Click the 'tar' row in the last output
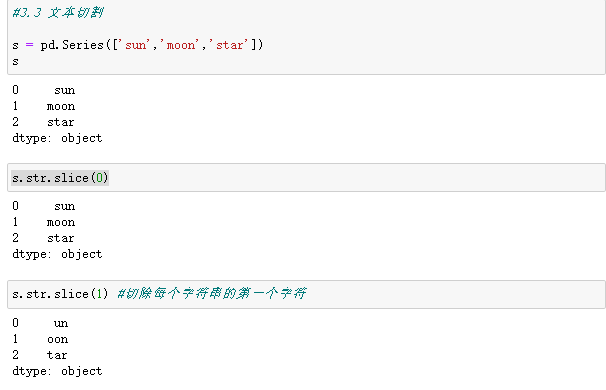The image size is (606, 390). tap(40, 355)
